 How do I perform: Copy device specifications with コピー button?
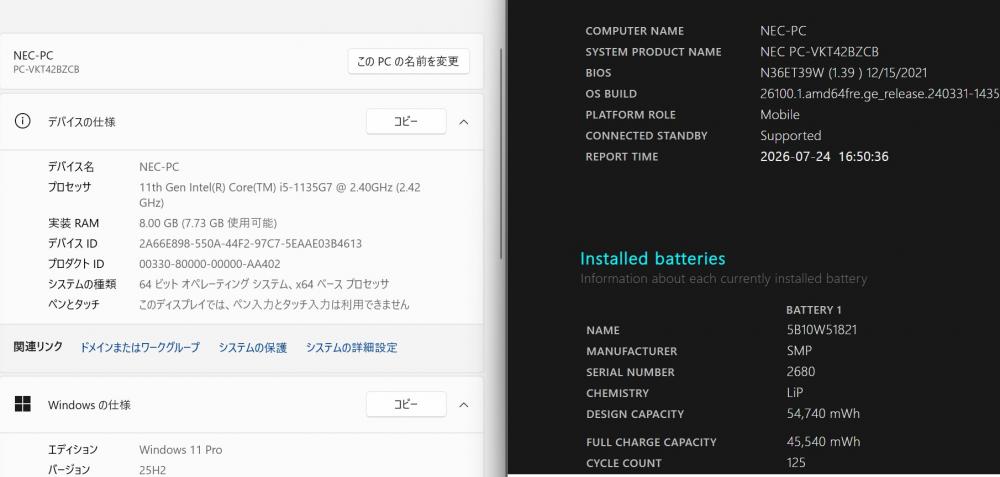click(406, 121)
